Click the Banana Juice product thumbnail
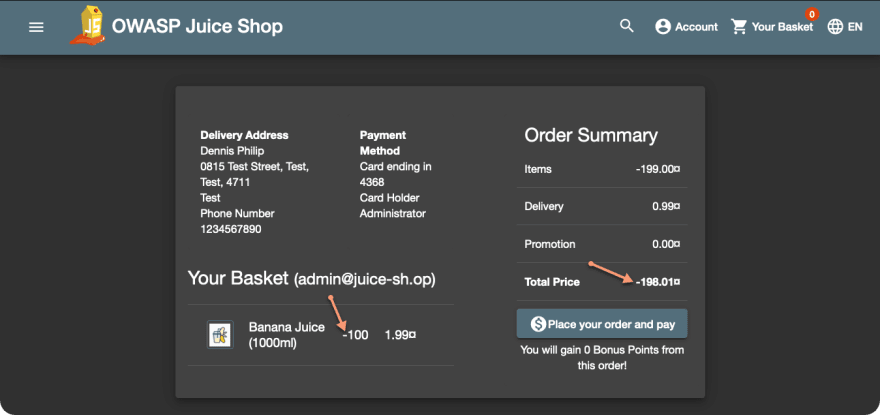The height and width of the screenshot is (415, 880). [x=220, y=335]
